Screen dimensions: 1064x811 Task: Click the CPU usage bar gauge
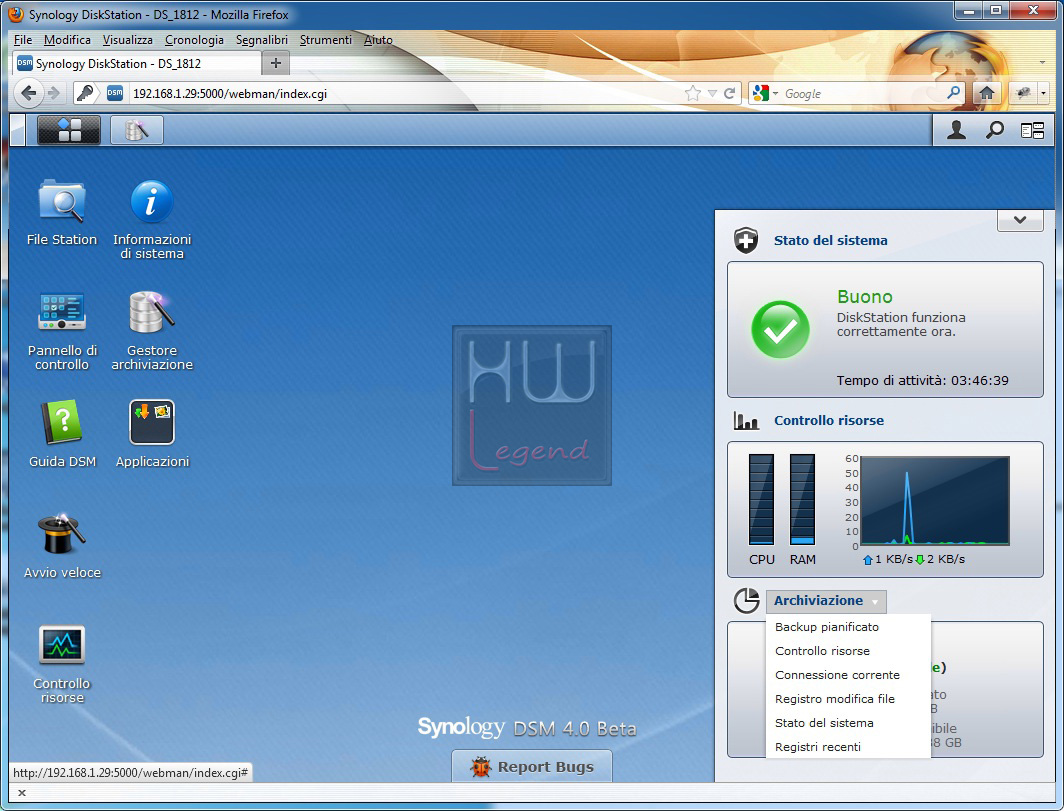point(761,499)
